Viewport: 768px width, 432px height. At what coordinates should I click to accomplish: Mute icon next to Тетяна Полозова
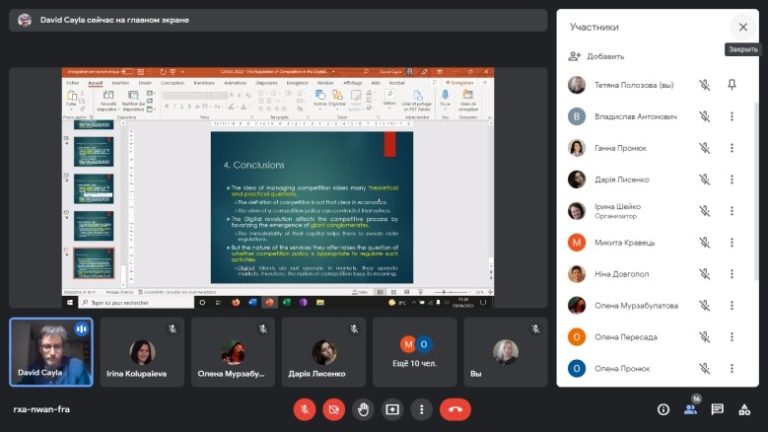coord(704,85)
